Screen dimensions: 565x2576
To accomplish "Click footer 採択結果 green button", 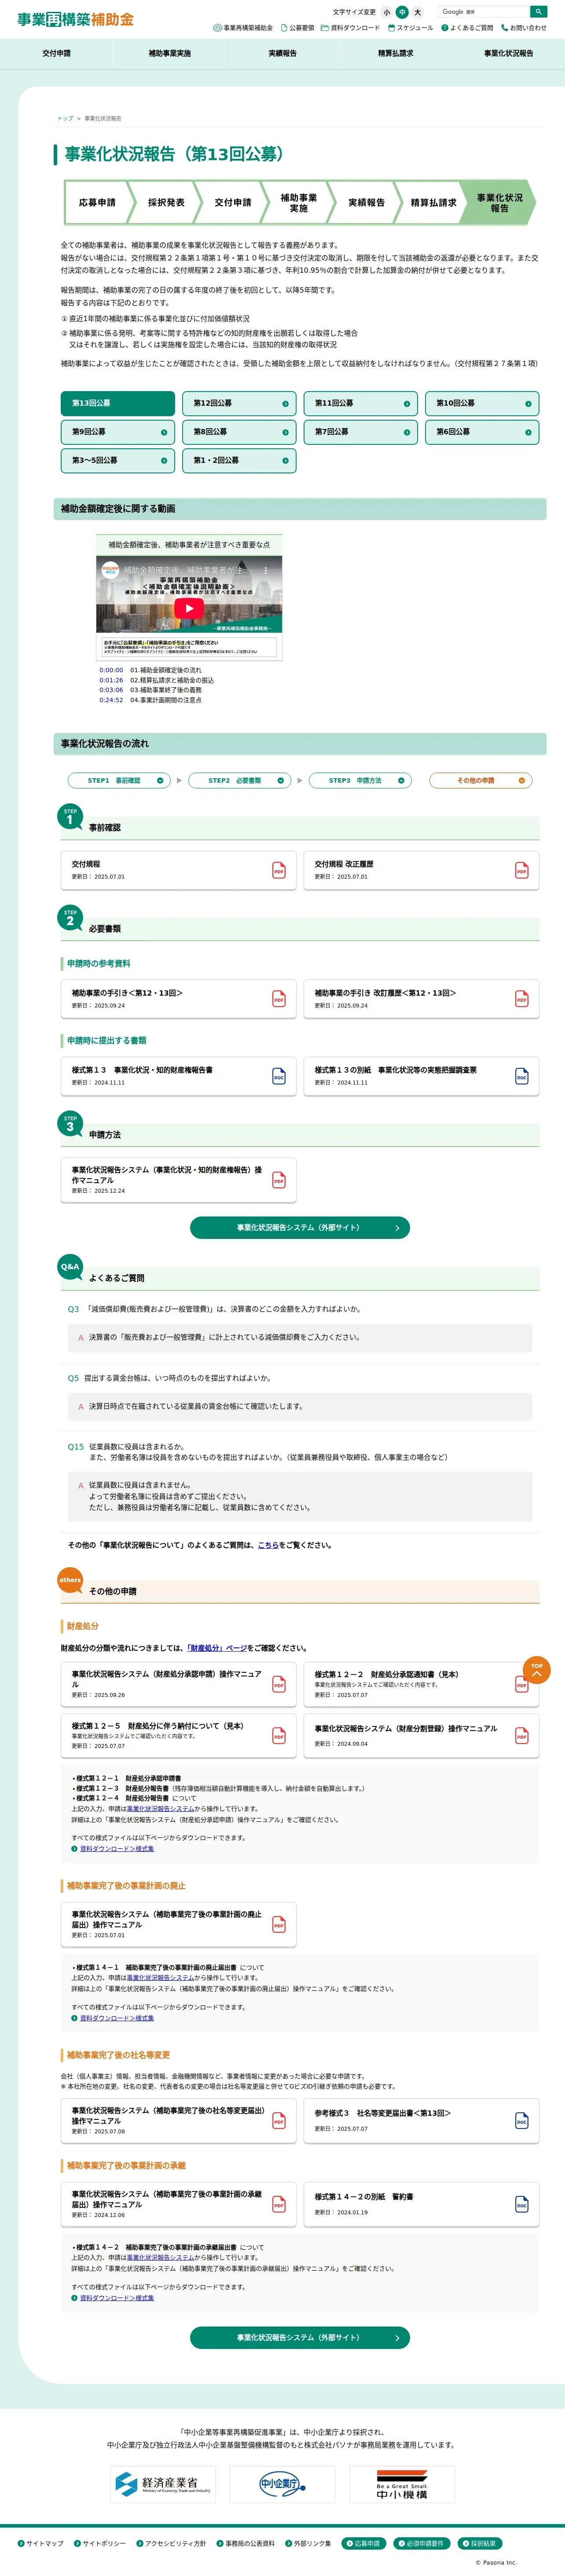I will [x=480, y=2543].
